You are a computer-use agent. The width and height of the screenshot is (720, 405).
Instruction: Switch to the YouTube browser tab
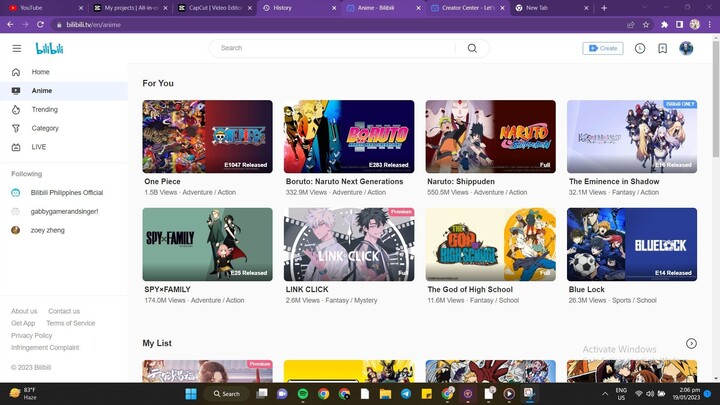pyautogui.click(x=45, y=8)
